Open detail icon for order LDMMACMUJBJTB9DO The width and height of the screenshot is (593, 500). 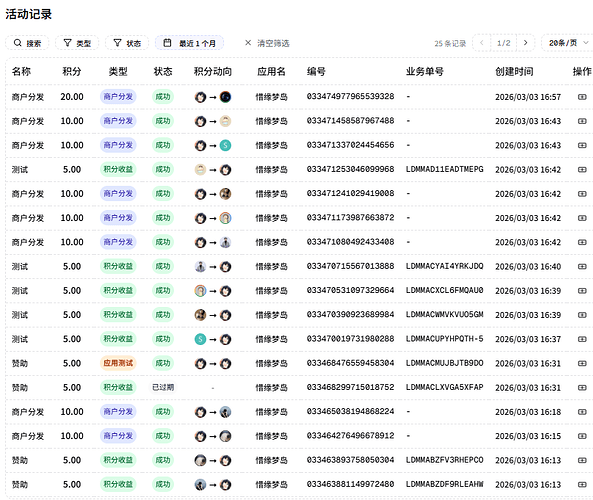pyautogui.click(x=582, y=363)
